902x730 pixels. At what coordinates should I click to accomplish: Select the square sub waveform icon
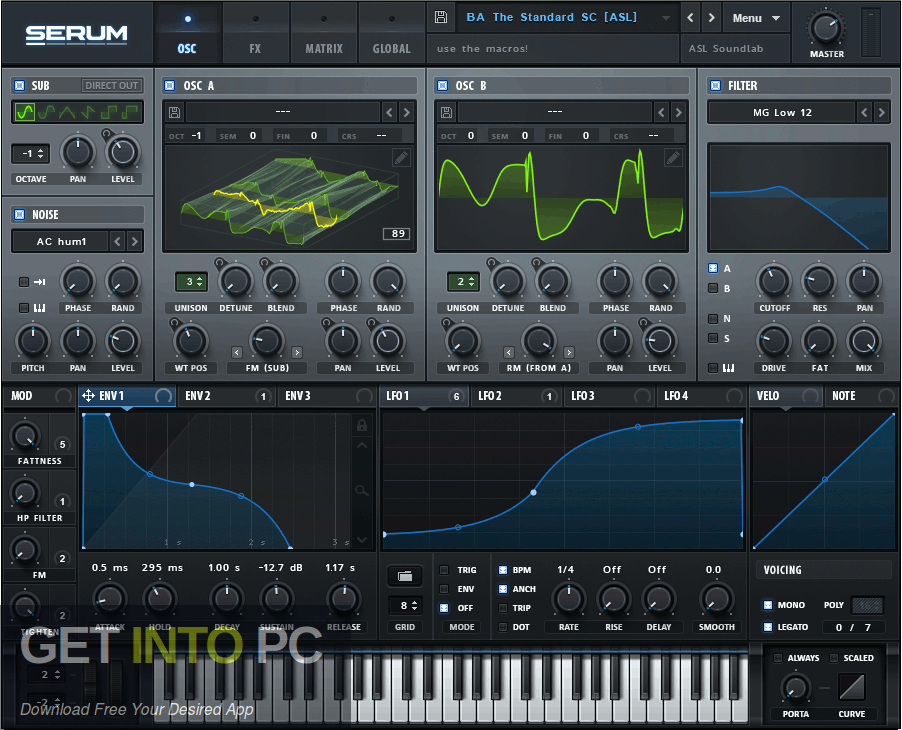coord(109,112)
